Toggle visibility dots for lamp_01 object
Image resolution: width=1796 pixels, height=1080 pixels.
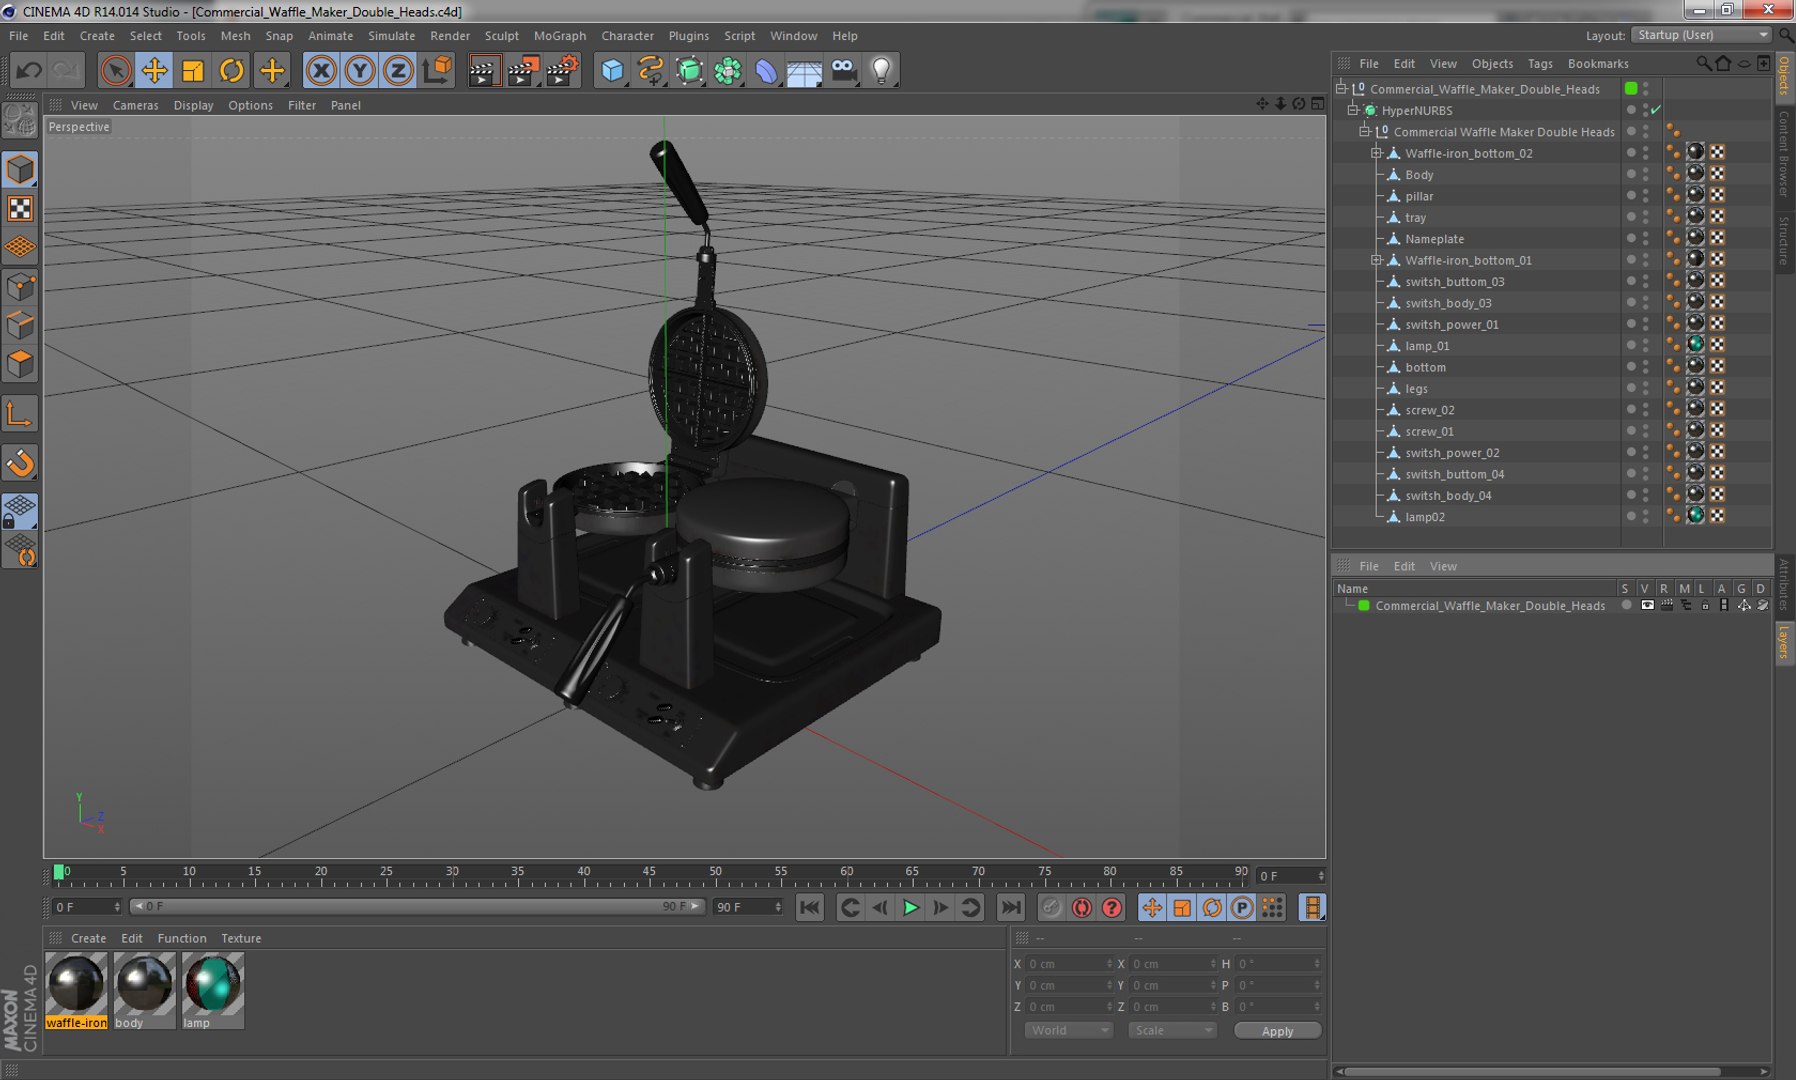coord(1646,345)
